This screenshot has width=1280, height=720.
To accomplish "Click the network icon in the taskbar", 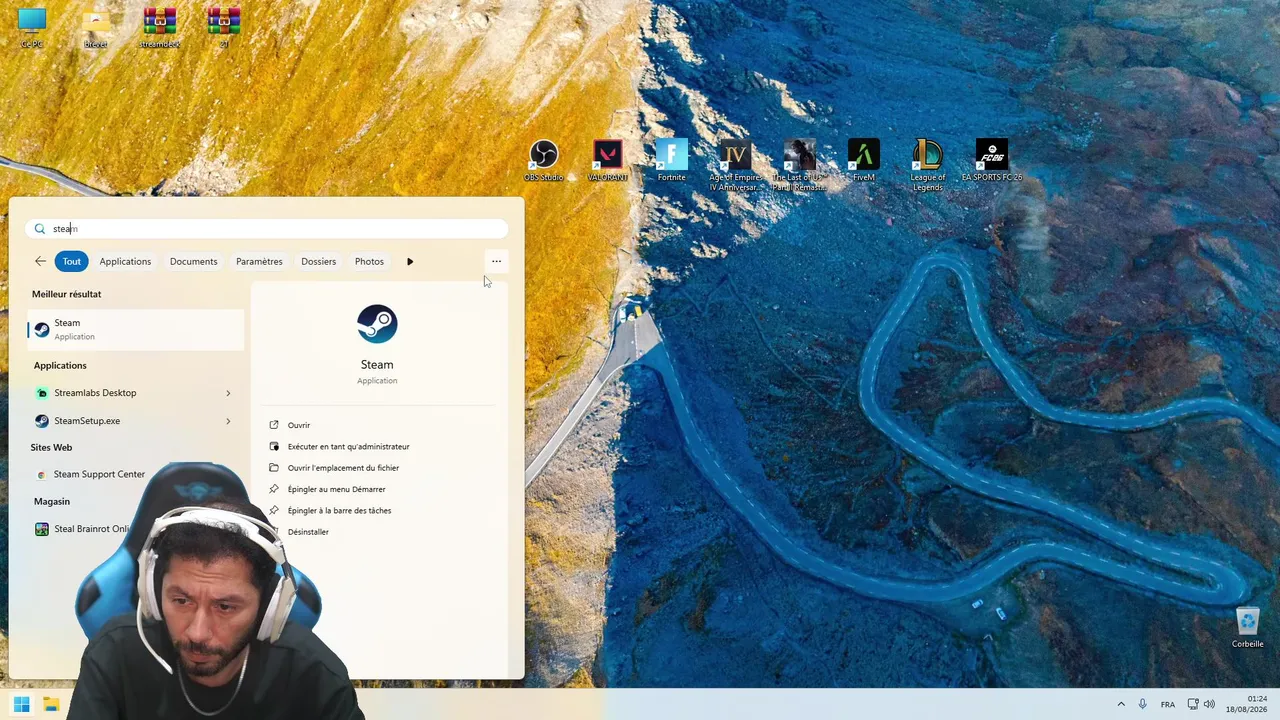I will 1193,704.
